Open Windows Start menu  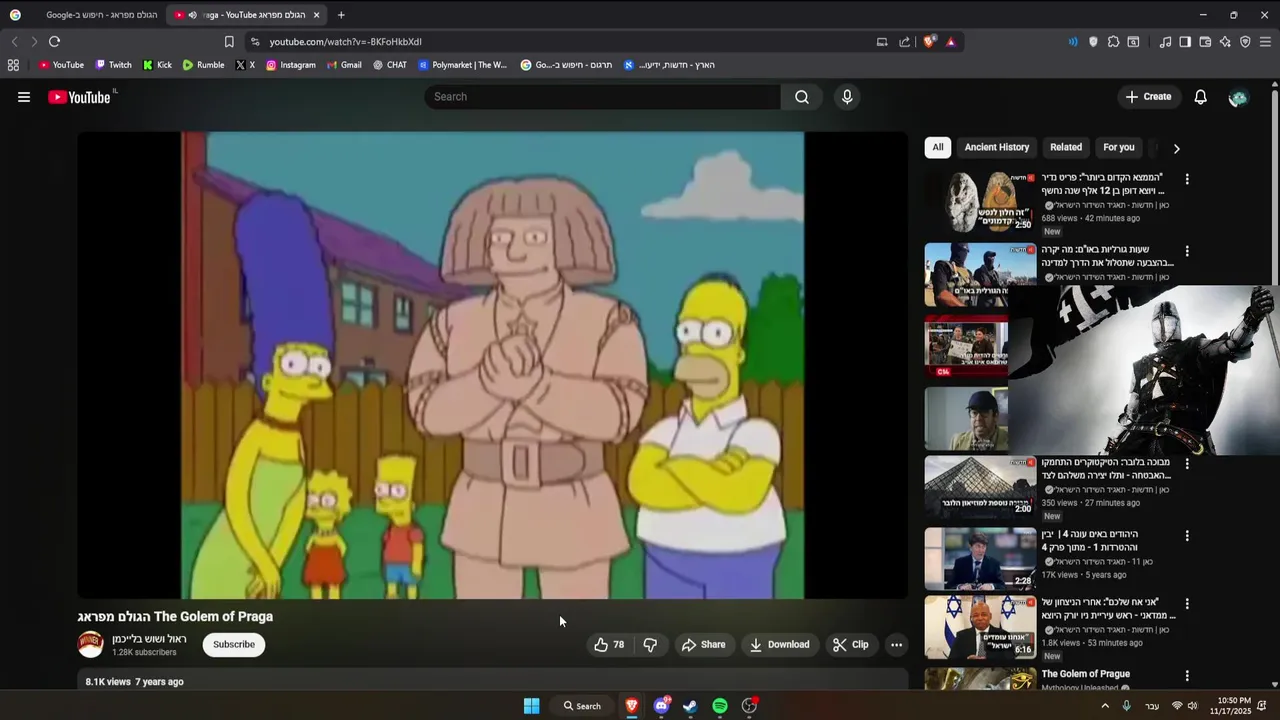point(532,706)
